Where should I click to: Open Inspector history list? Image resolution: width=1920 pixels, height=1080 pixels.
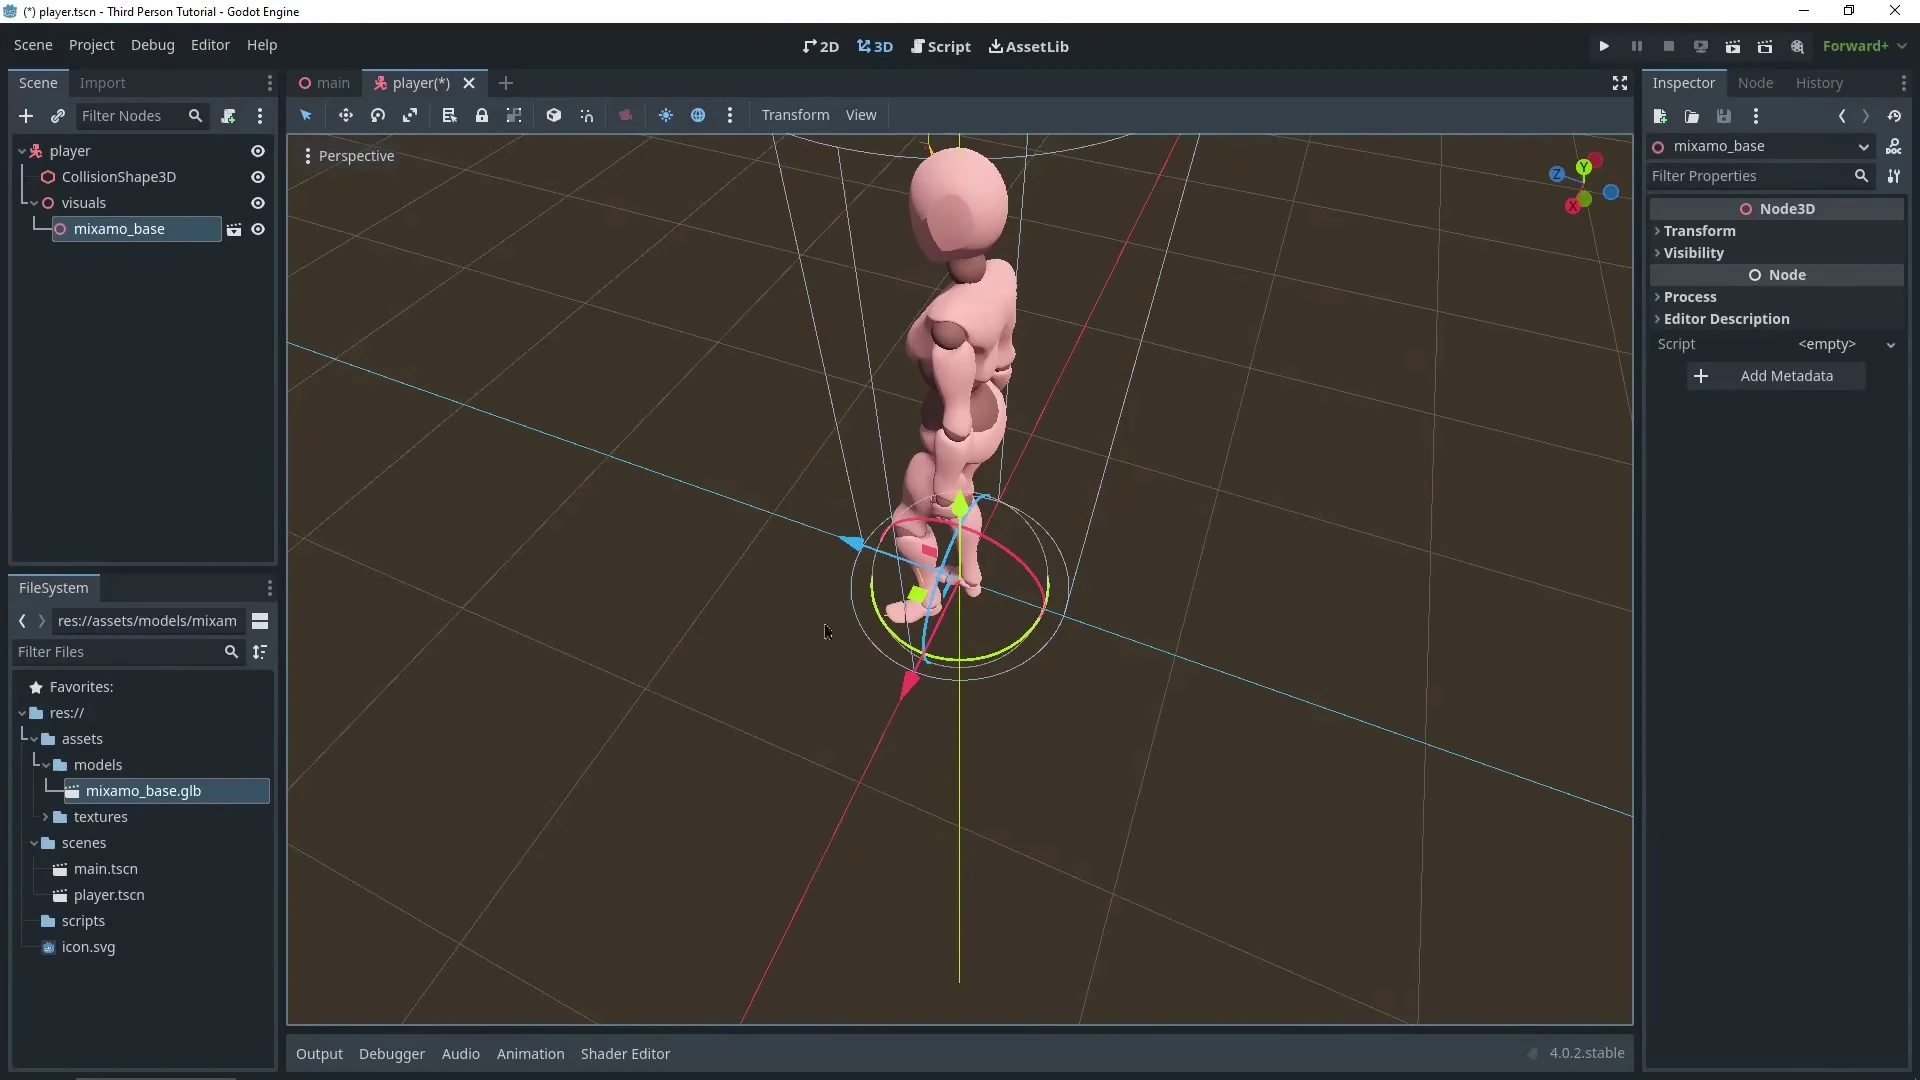(x=1895, y=116)
